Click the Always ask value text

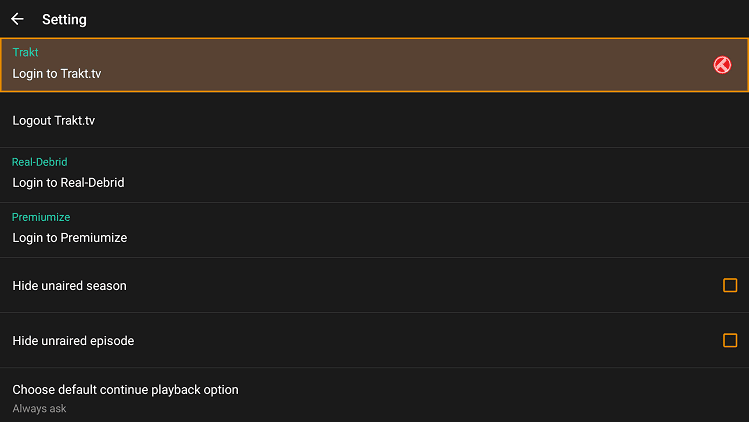pos(39,409)
